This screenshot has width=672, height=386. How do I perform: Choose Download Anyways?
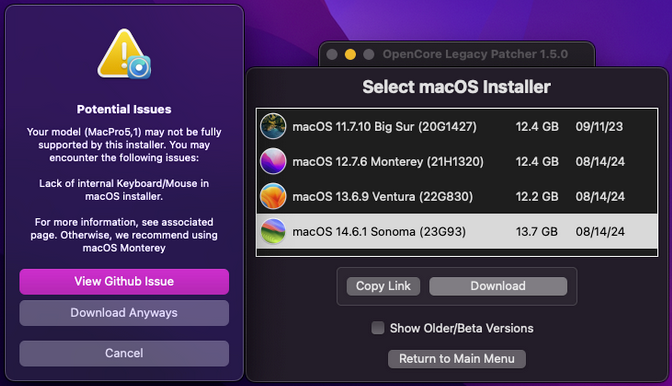click(x=124, y=313)
